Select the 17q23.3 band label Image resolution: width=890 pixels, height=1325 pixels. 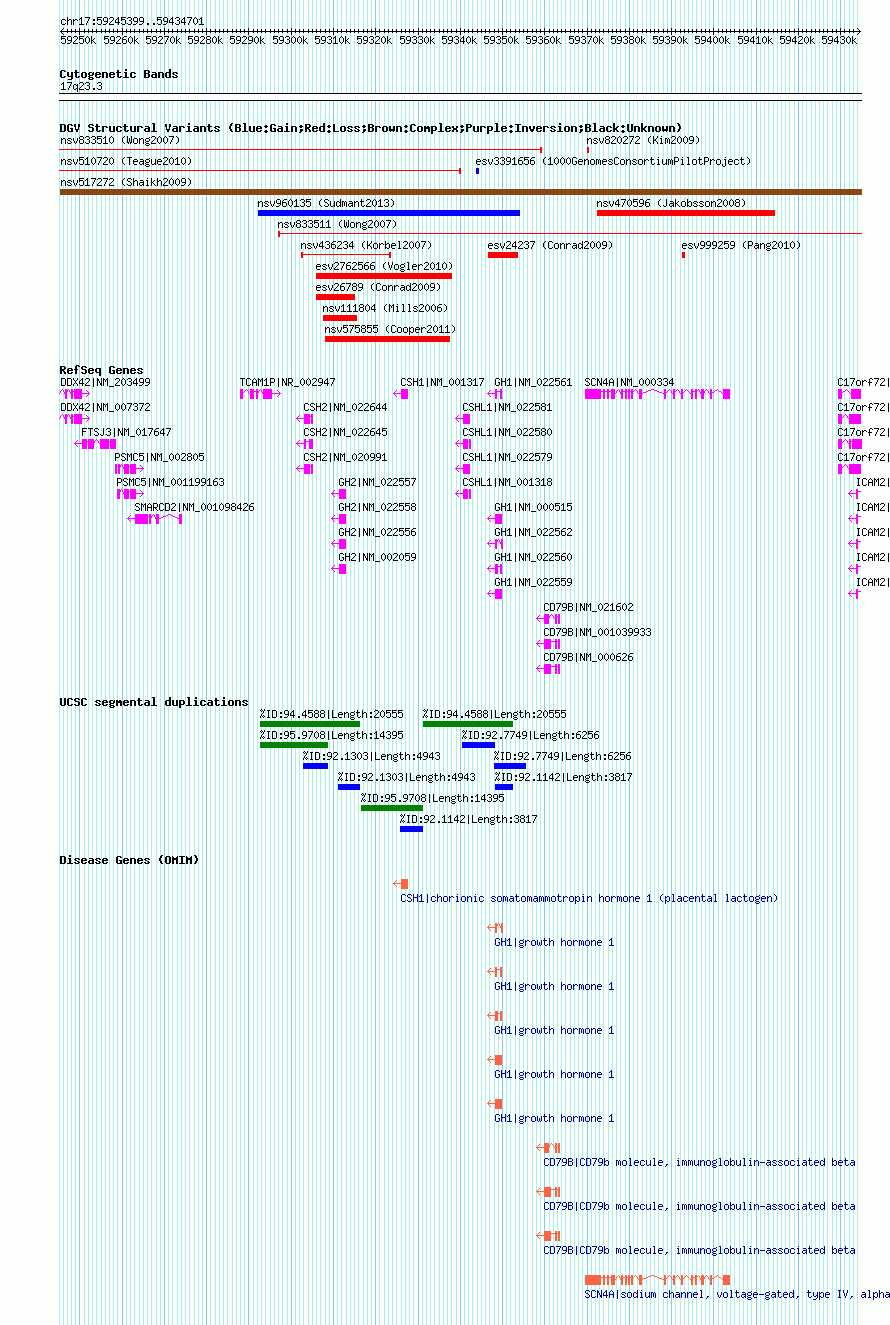81,87
